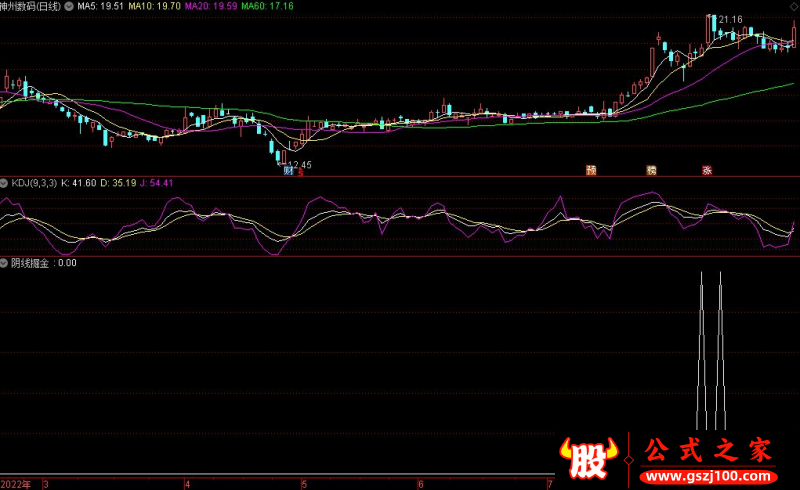Image resolution: width=800 pixels, height=490 pixels.
Task: Select the MA20 moving average label
Action: coord(211,6)
